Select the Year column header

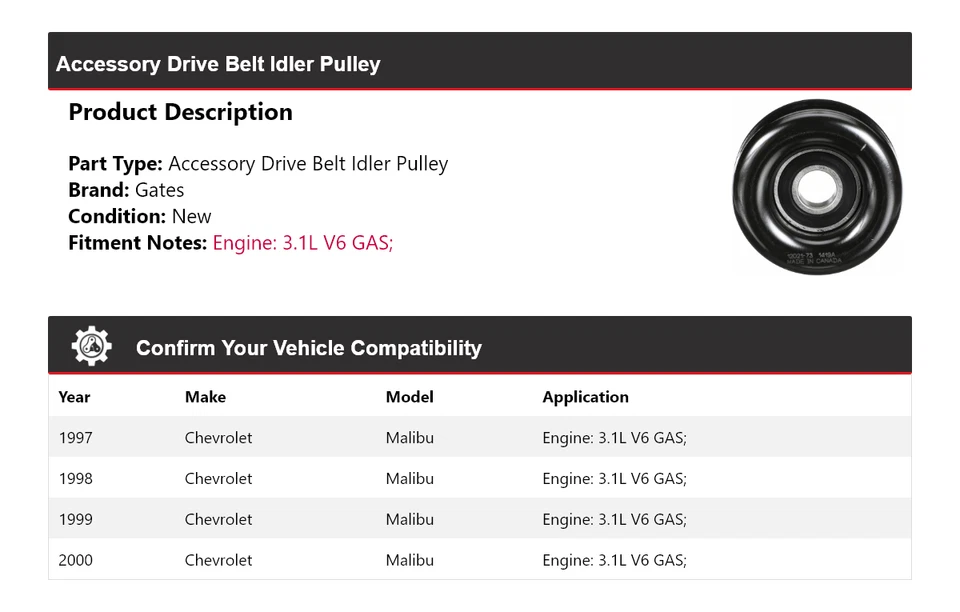[x=74, y=397]
